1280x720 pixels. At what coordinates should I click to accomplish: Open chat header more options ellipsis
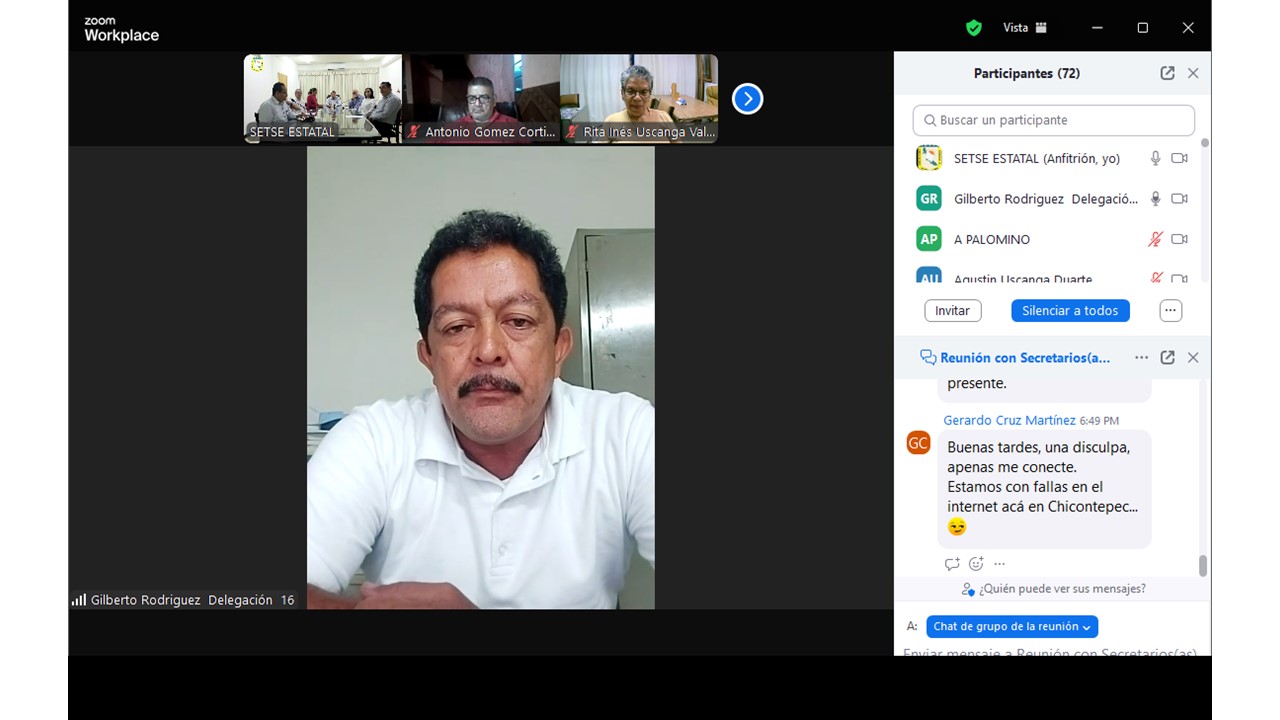pos(1141,357)
